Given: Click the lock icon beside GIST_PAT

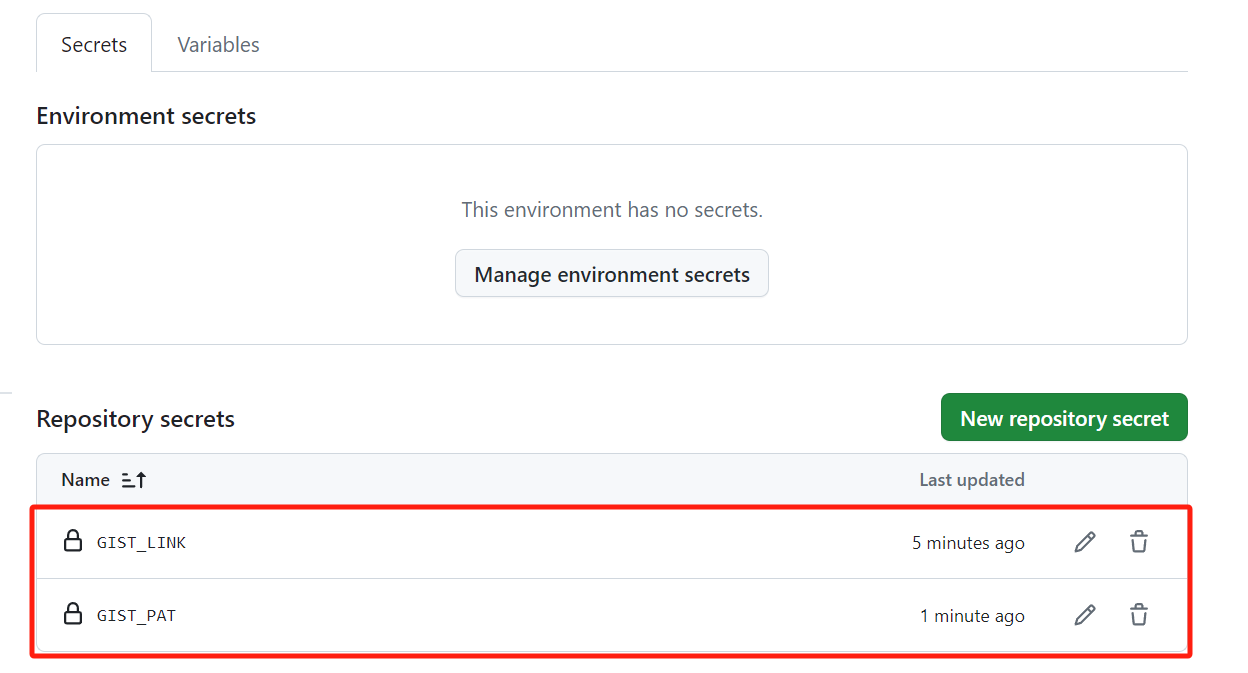Looking at the screenshot, I should [x=73, y=614].
